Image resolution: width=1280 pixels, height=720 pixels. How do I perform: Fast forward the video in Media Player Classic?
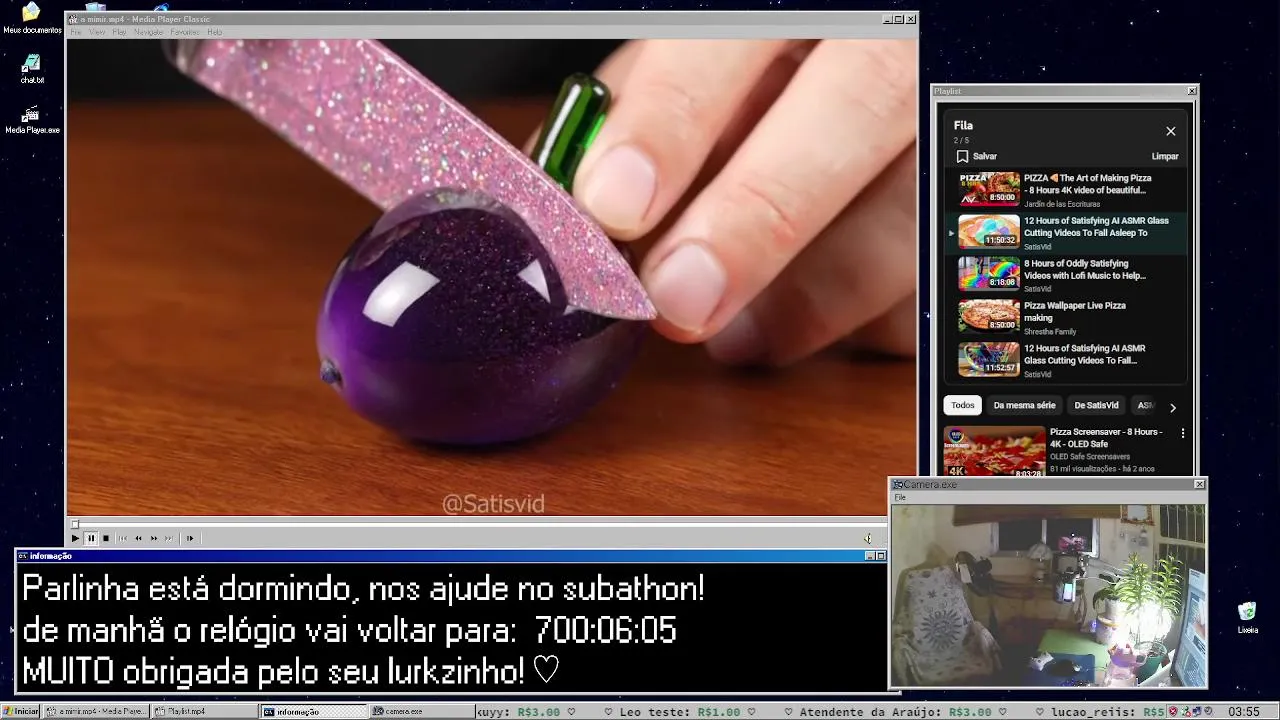click(154, 538)
